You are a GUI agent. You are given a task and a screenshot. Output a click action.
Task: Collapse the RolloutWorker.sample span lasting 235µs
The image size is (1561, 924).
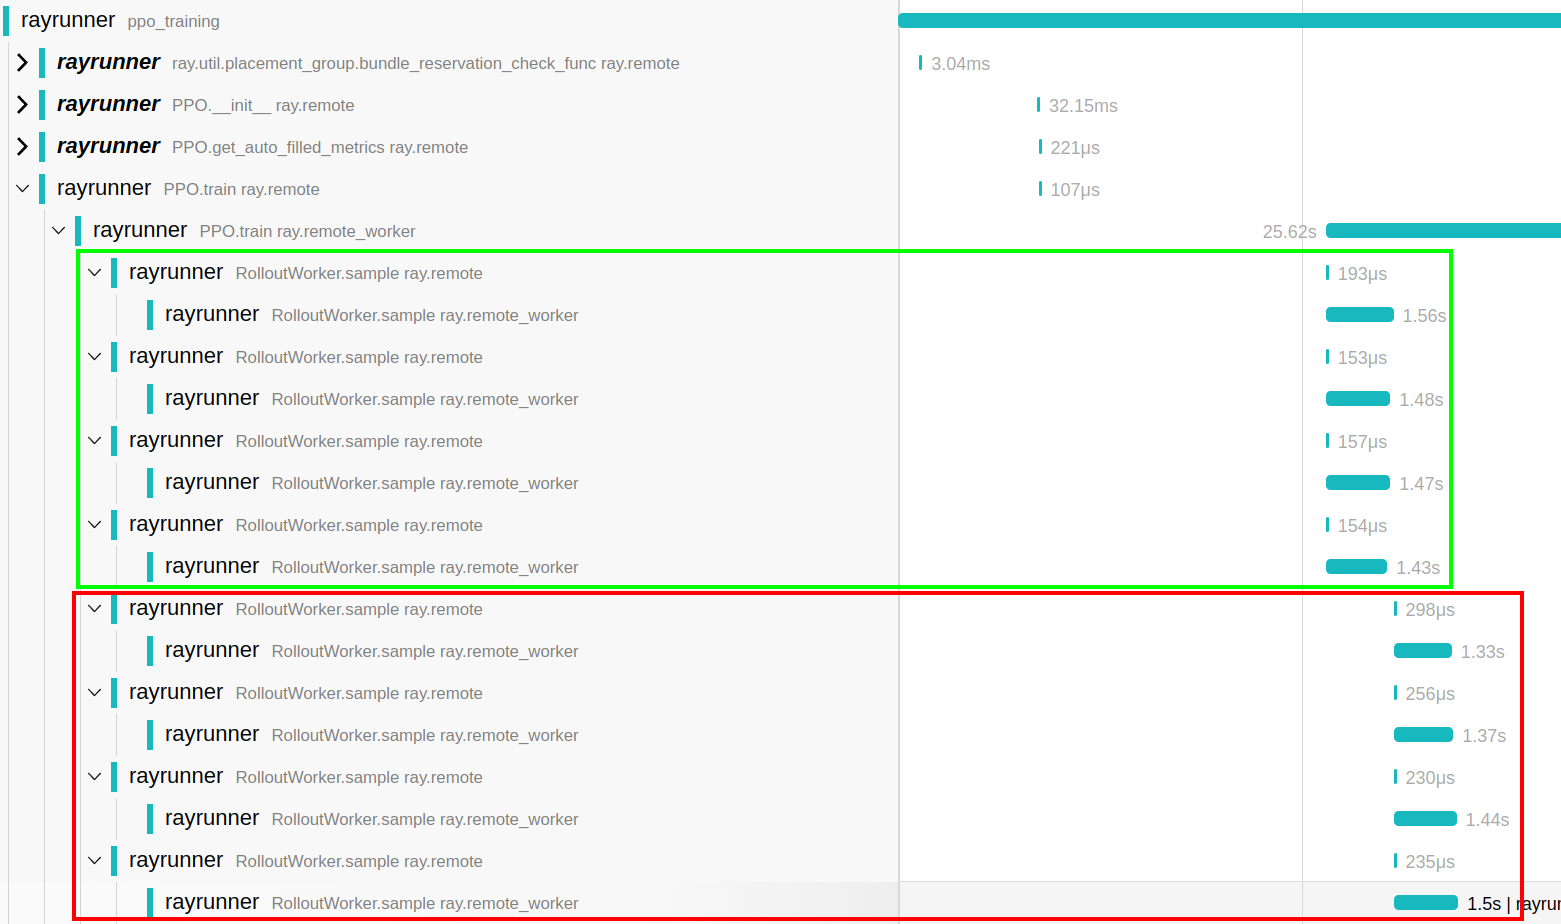(x=94, y=861)
